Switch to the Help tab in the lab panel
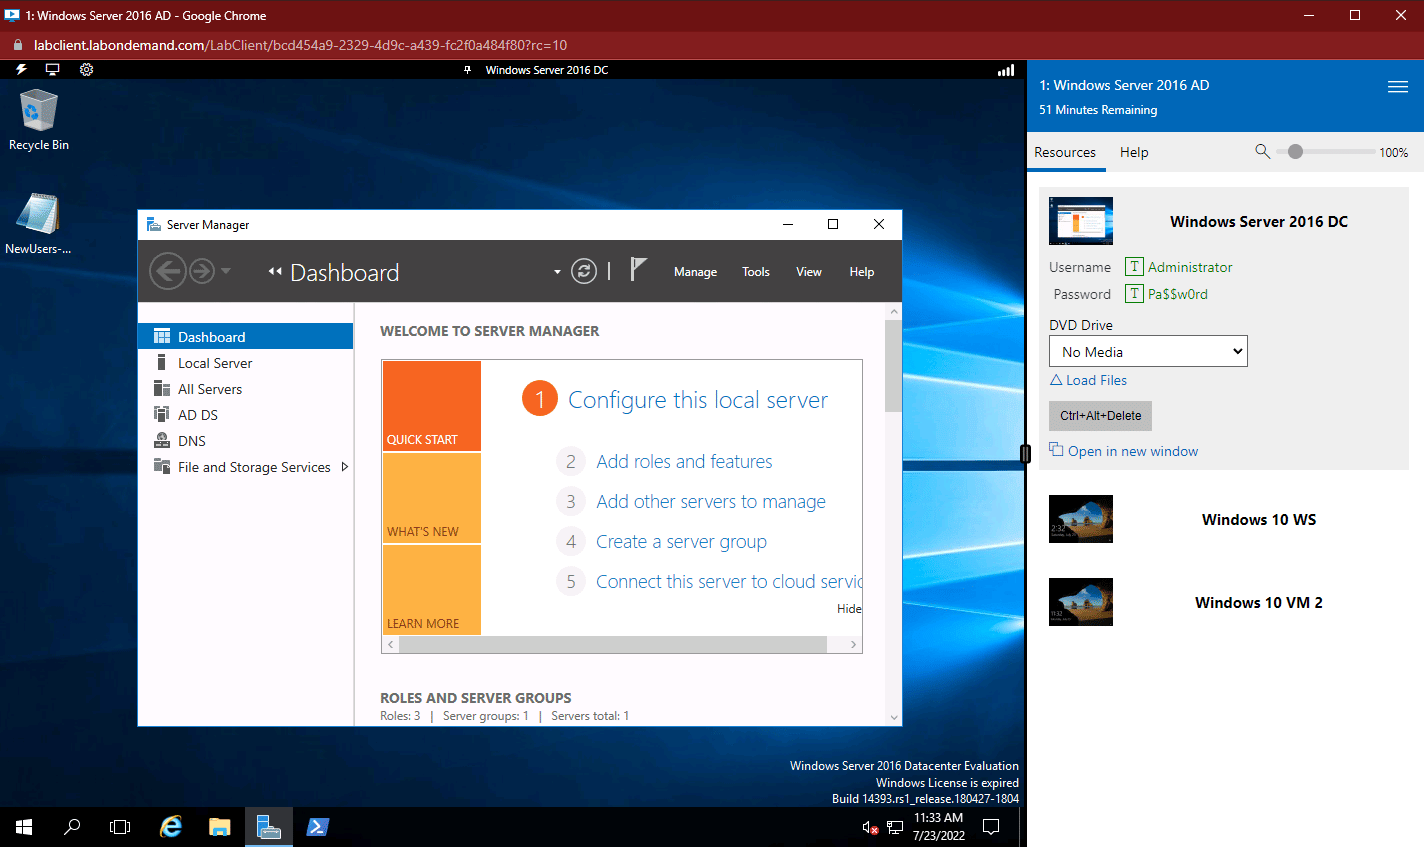The image size is (1424, 847). 1134,152
